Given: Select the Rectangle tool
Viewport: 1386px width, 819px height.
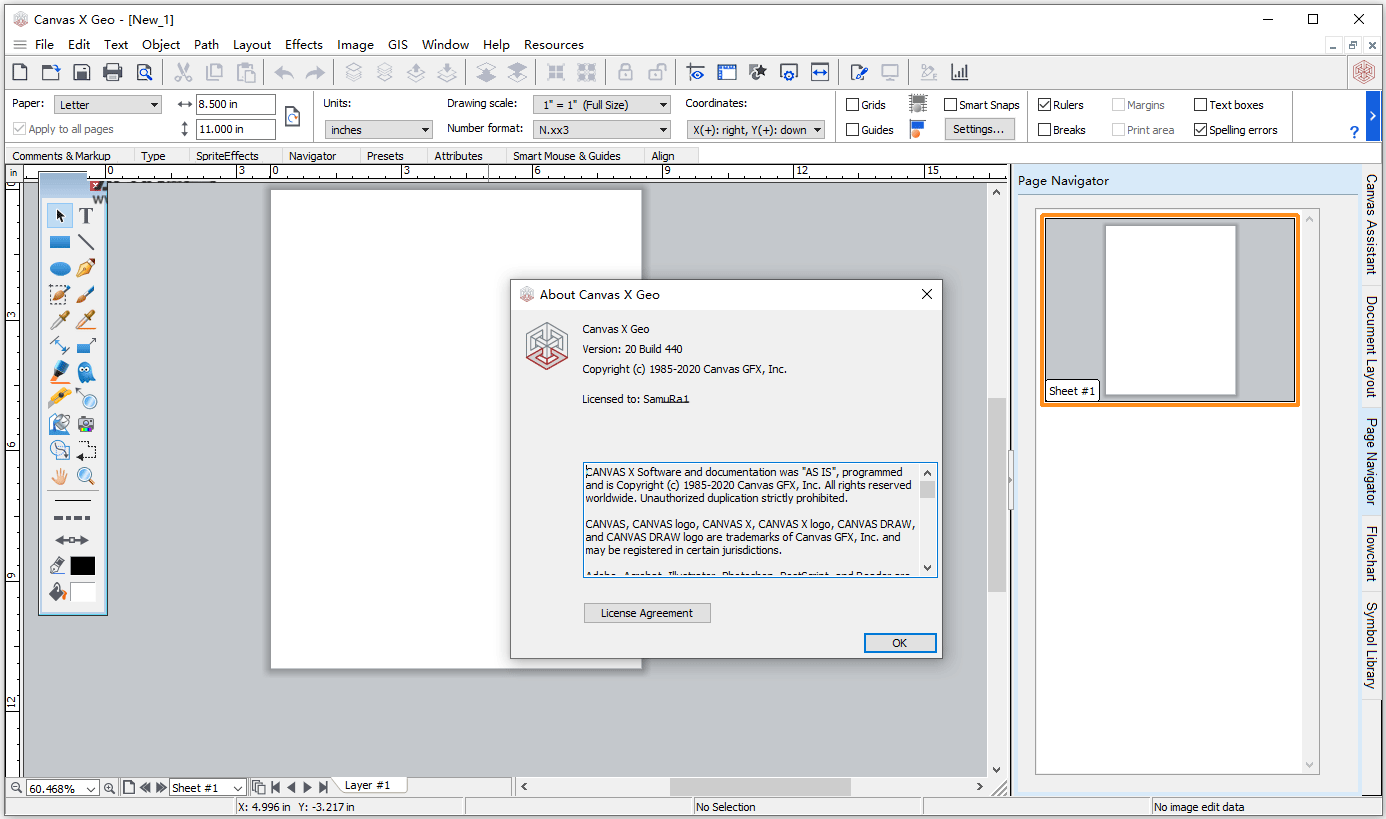Looking at the screenshot, I should pos(60,242).
